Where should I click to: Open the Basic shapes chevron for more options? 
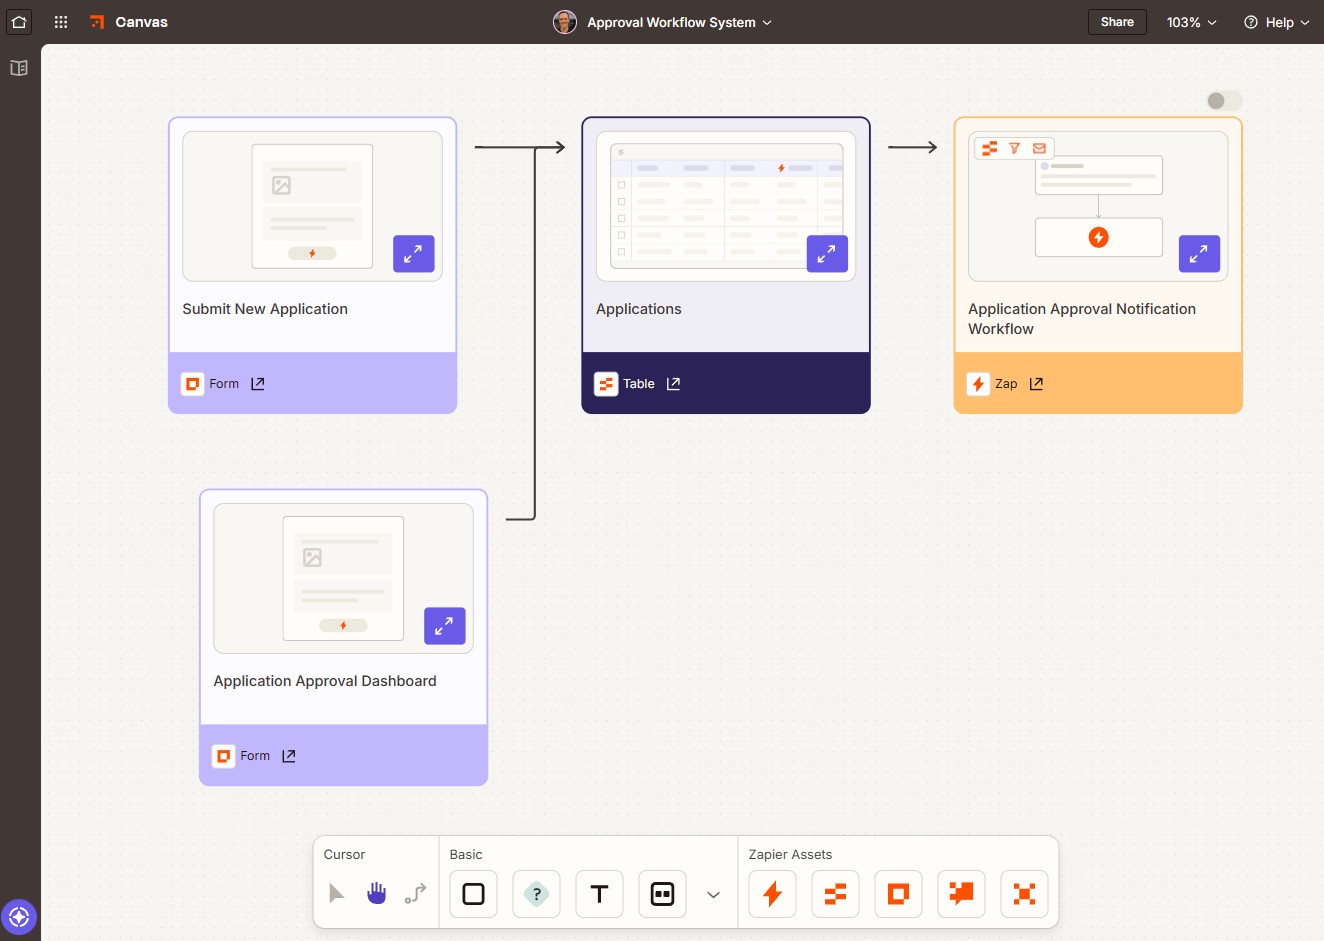tap(713, 895)
